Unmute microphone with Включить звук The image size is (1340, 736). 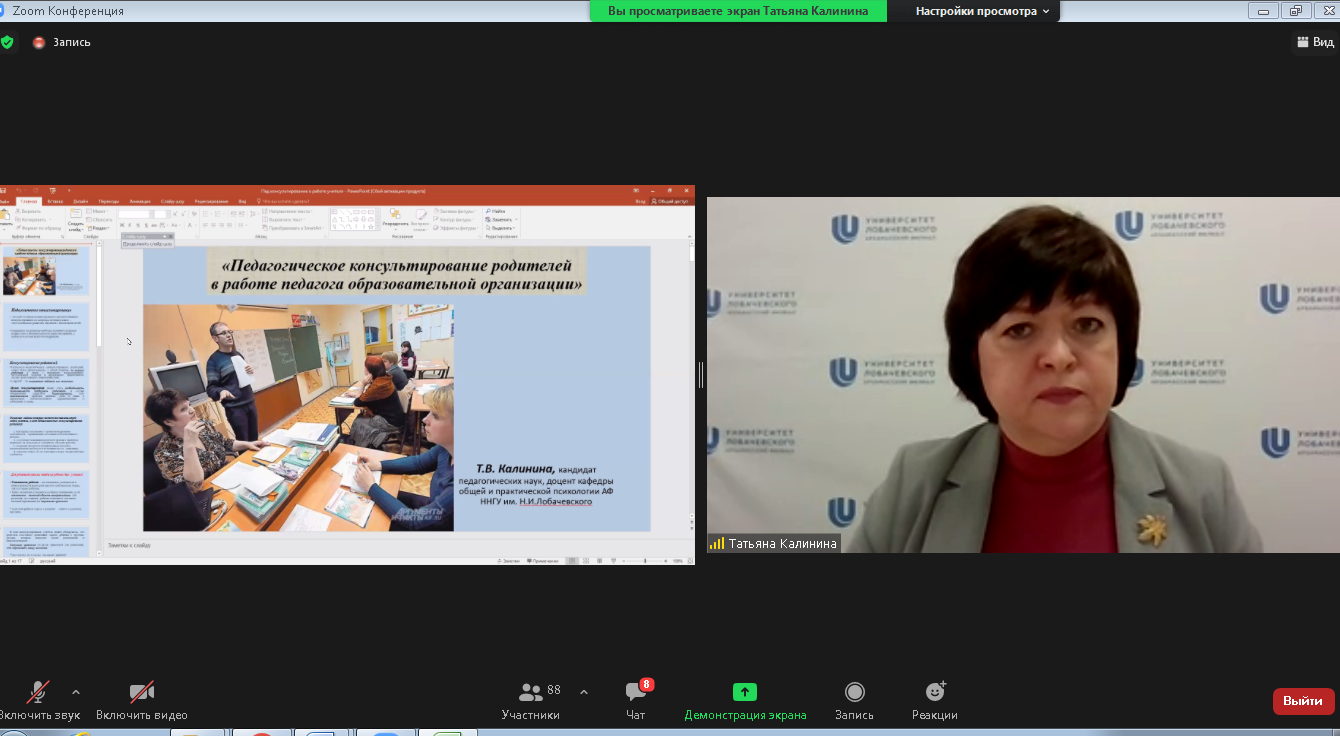point(40,700)
